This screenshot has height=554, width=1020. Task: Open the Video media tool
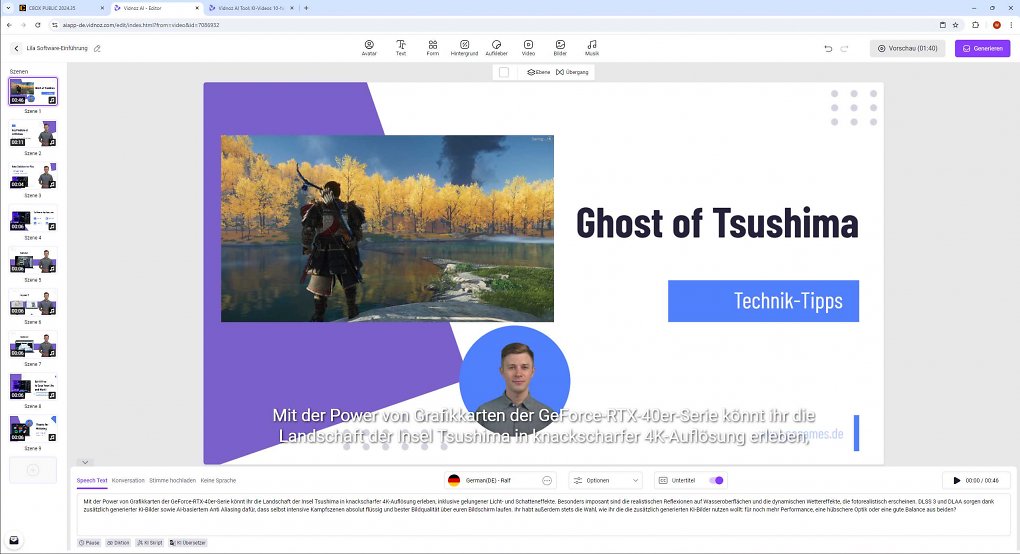coord(528,48)
